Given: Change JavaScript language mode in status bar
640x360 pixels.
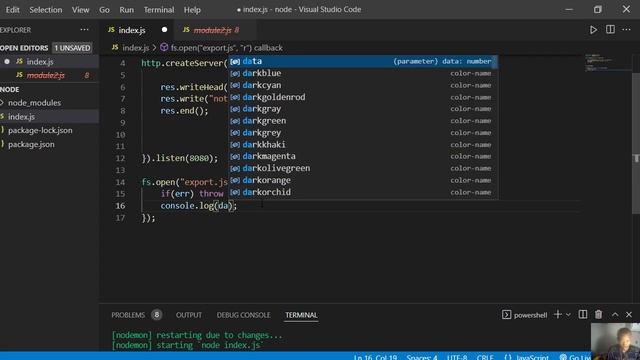Looking at the screenshot, I should [527, 357].
